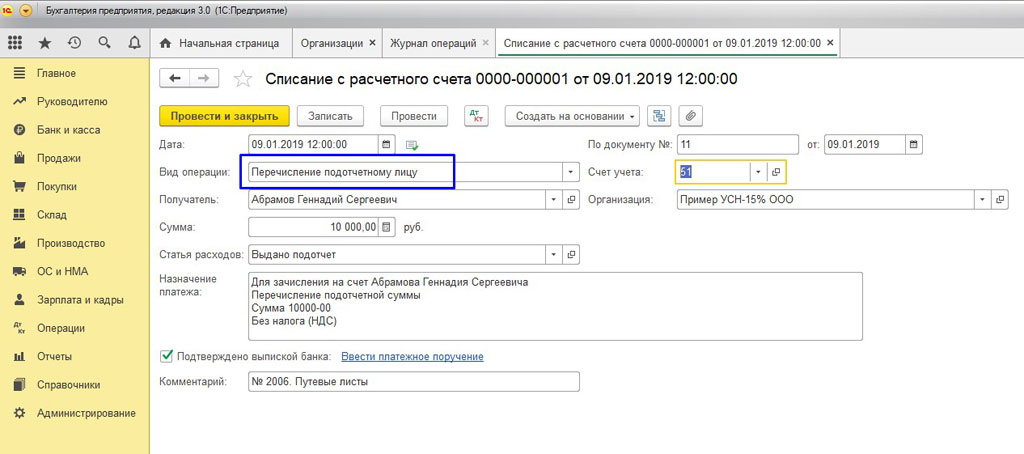Open the History clock icon
This screenshot has width=1024, height=454.
click(74, 43)
